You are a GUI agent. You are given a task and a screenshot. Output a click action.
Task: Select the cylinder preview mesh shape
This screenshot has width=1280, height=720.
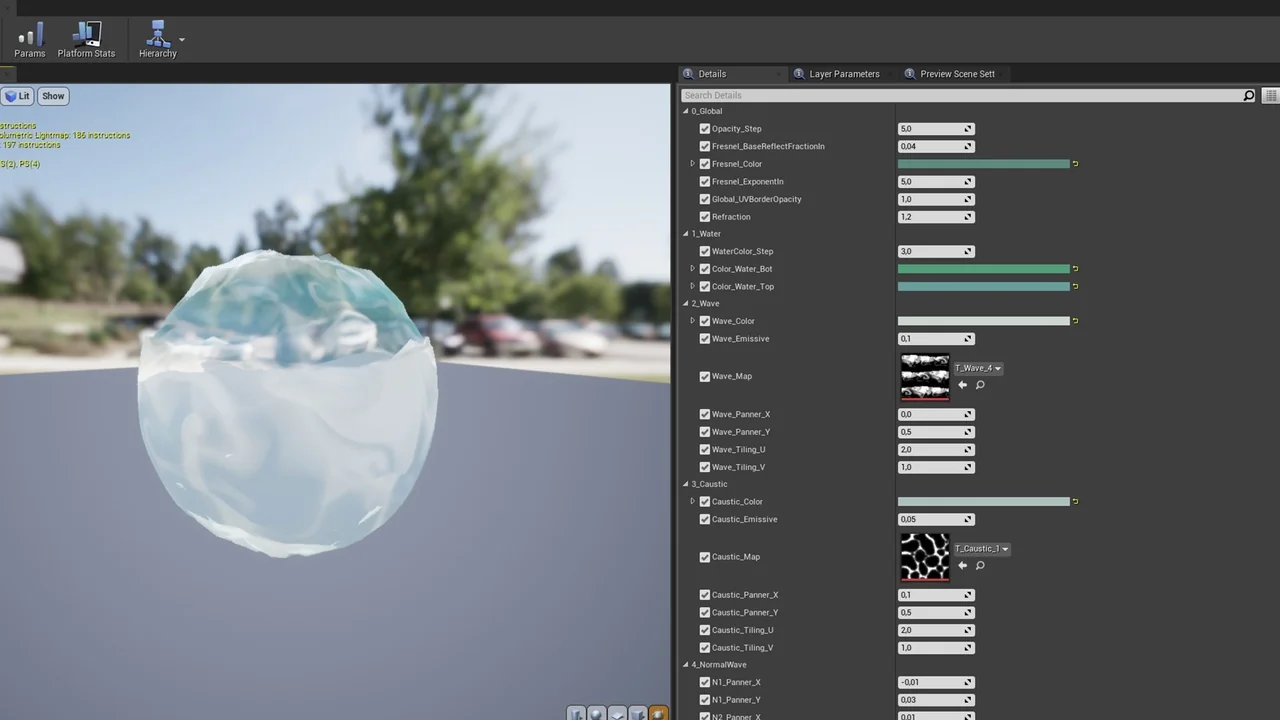(577, 714)
